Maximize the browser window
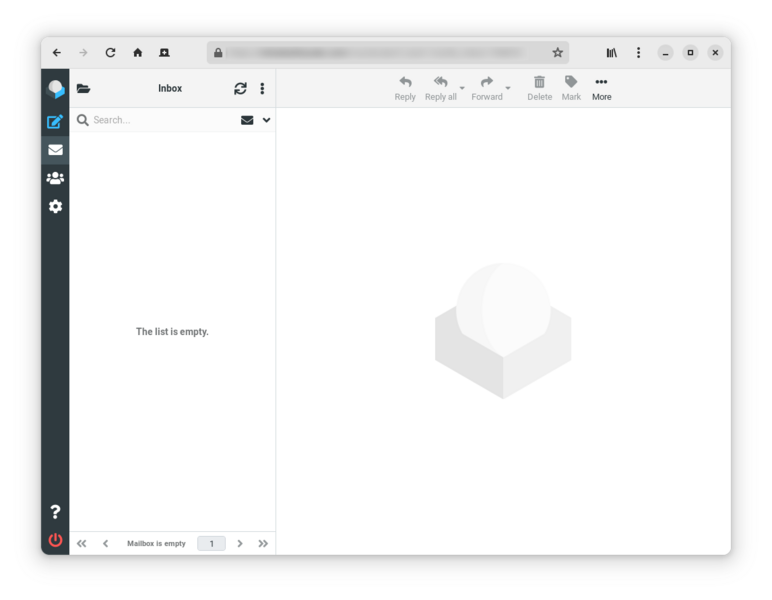The width and height of the screenshot is (772, 600). [690, 53]
